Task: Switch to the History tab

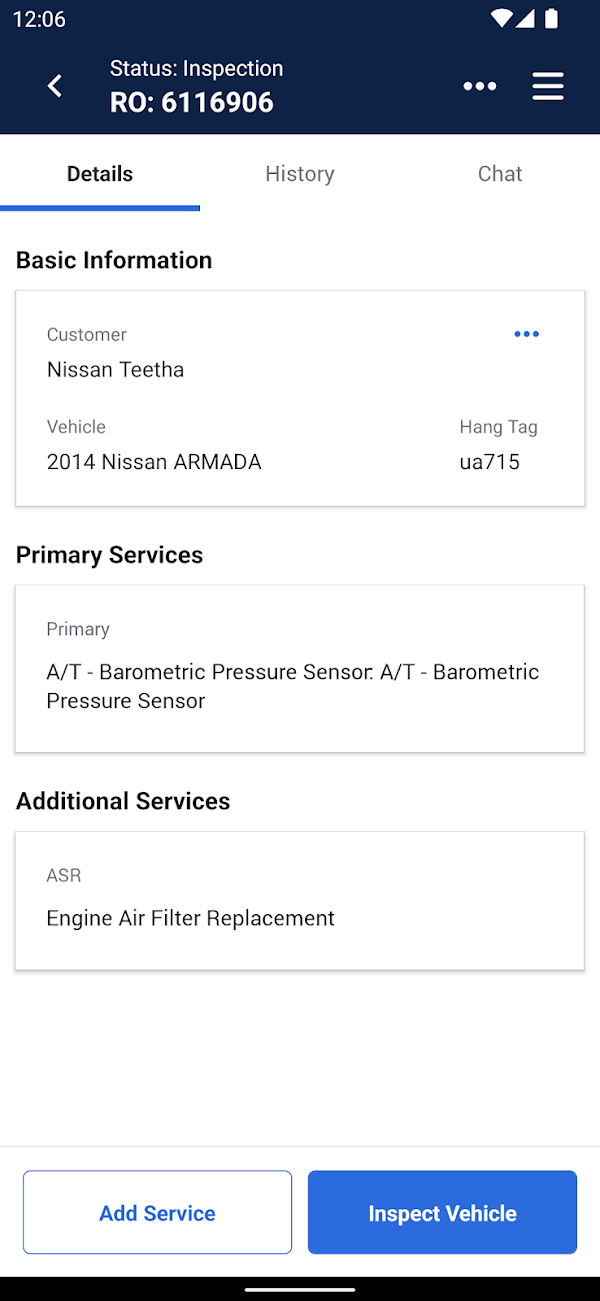Action: (x=299, y=173)
